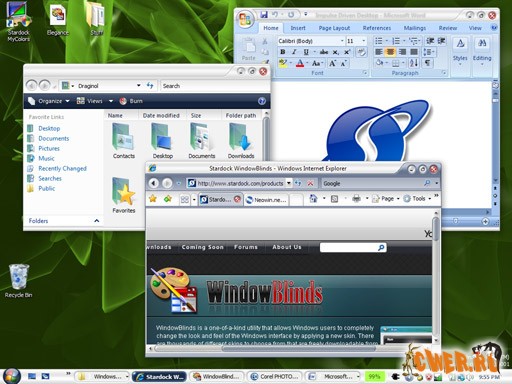Screen dimensions: 512x384
Task: Toggle Underline formatting in Word ribbon
Action: tap(306, 52)
